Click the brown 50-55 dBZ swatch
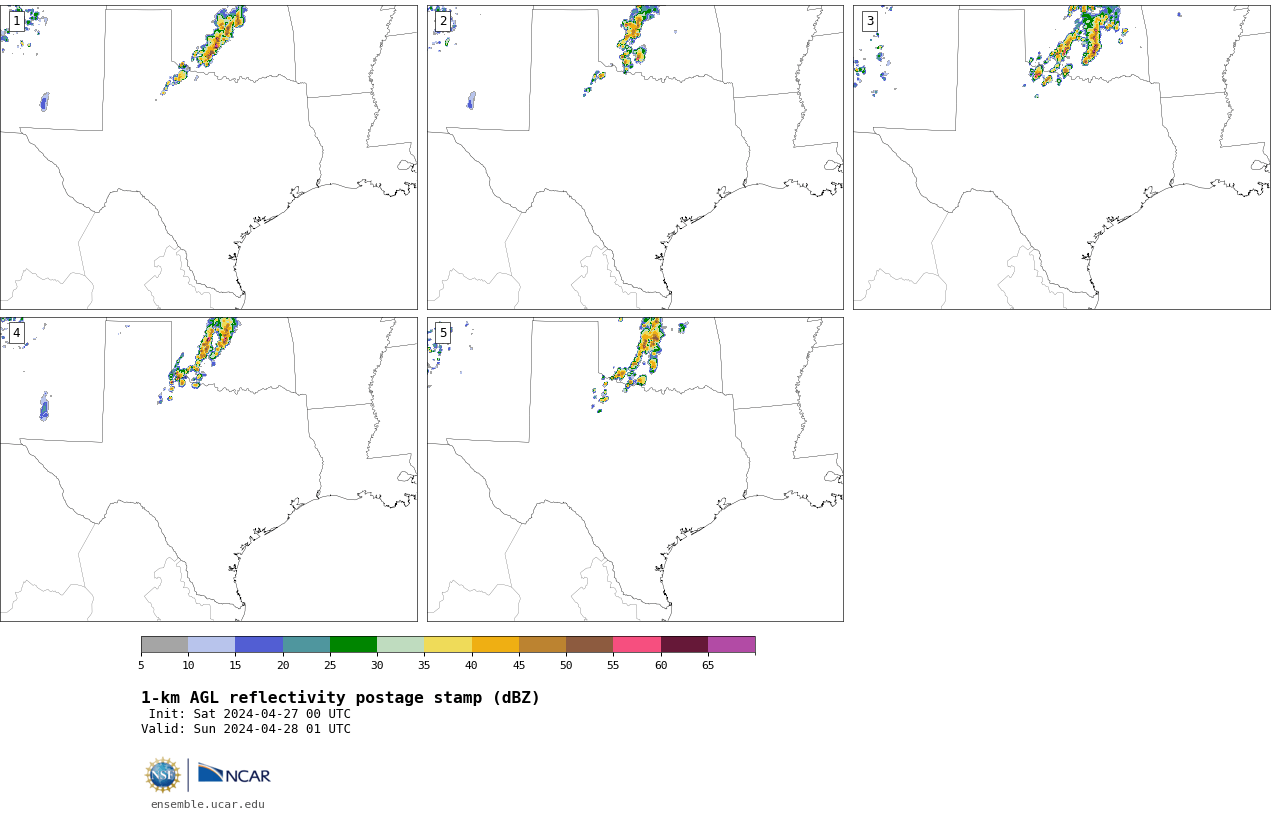Screen dimensions: 1280x815 click(x=590, y=644)
